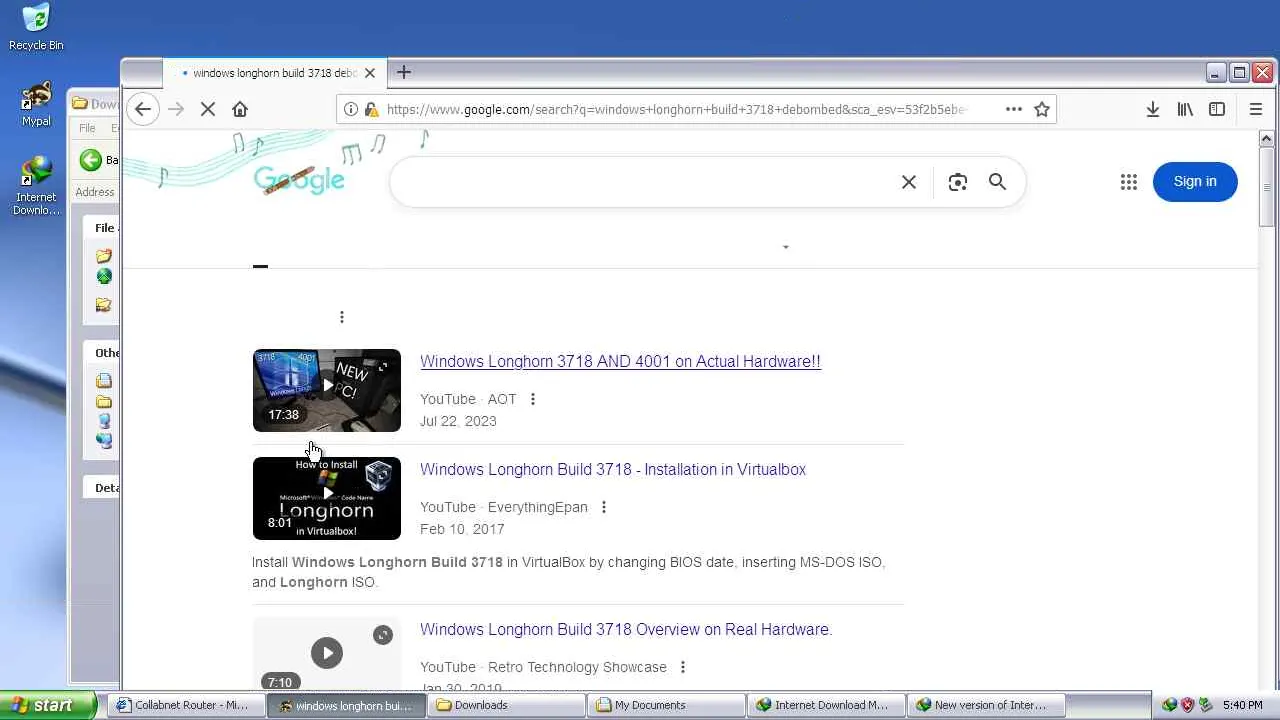
Task: Click the 'Jul 22, 2023' date text
Action: [458, 421]
